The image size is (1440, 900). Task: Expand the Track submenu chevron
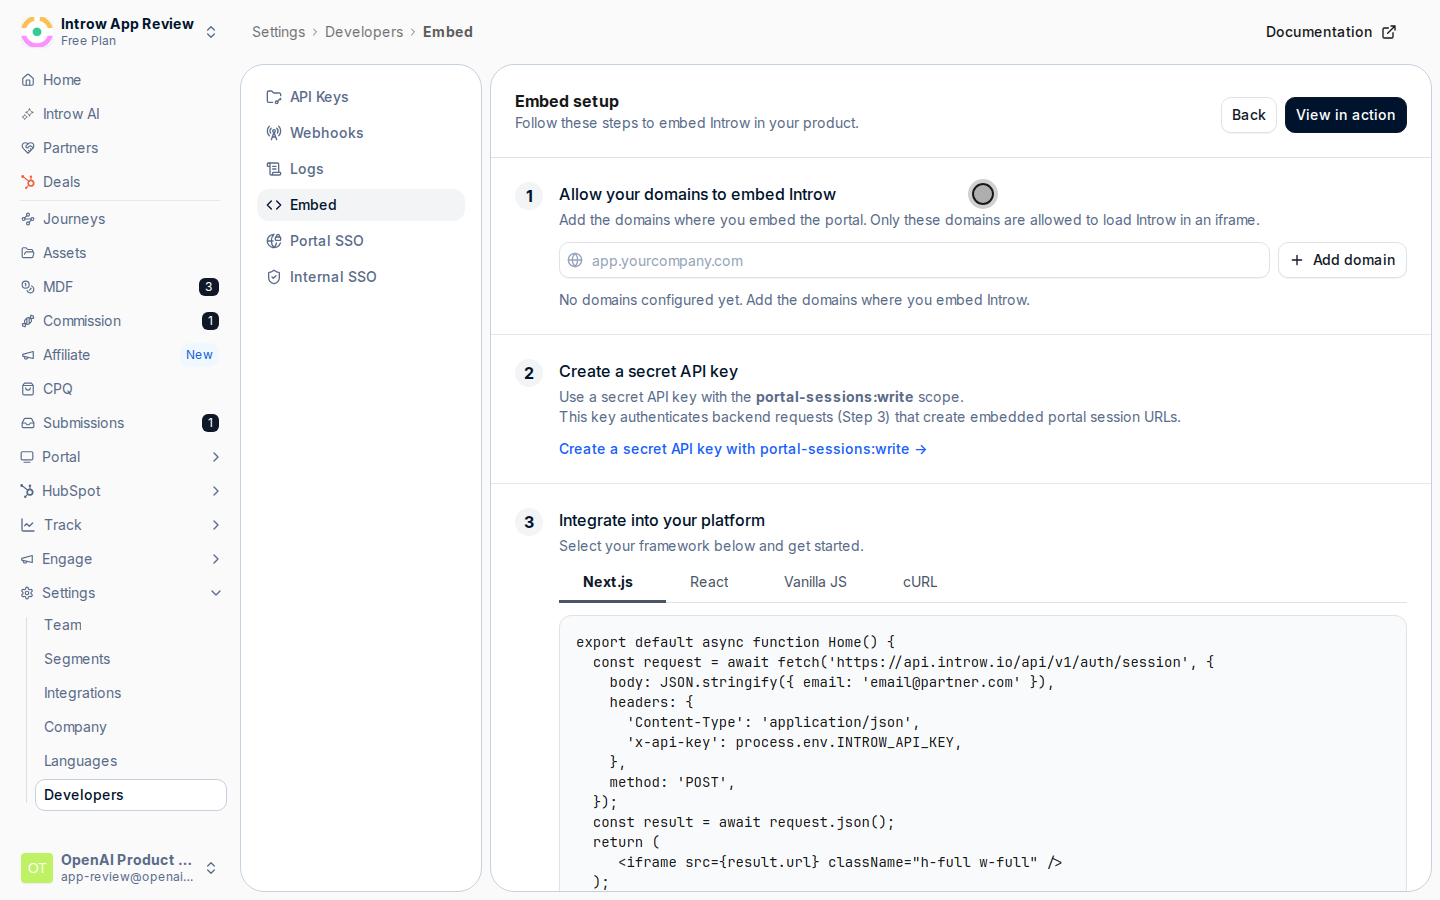point(216,525)
